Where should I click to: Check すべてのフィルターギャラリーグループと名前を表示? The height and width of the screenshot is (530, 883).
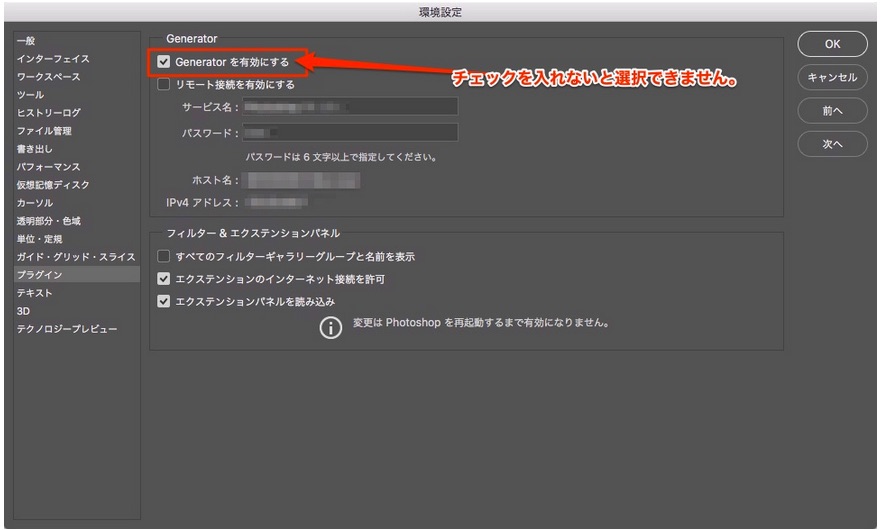pos(164,257)
